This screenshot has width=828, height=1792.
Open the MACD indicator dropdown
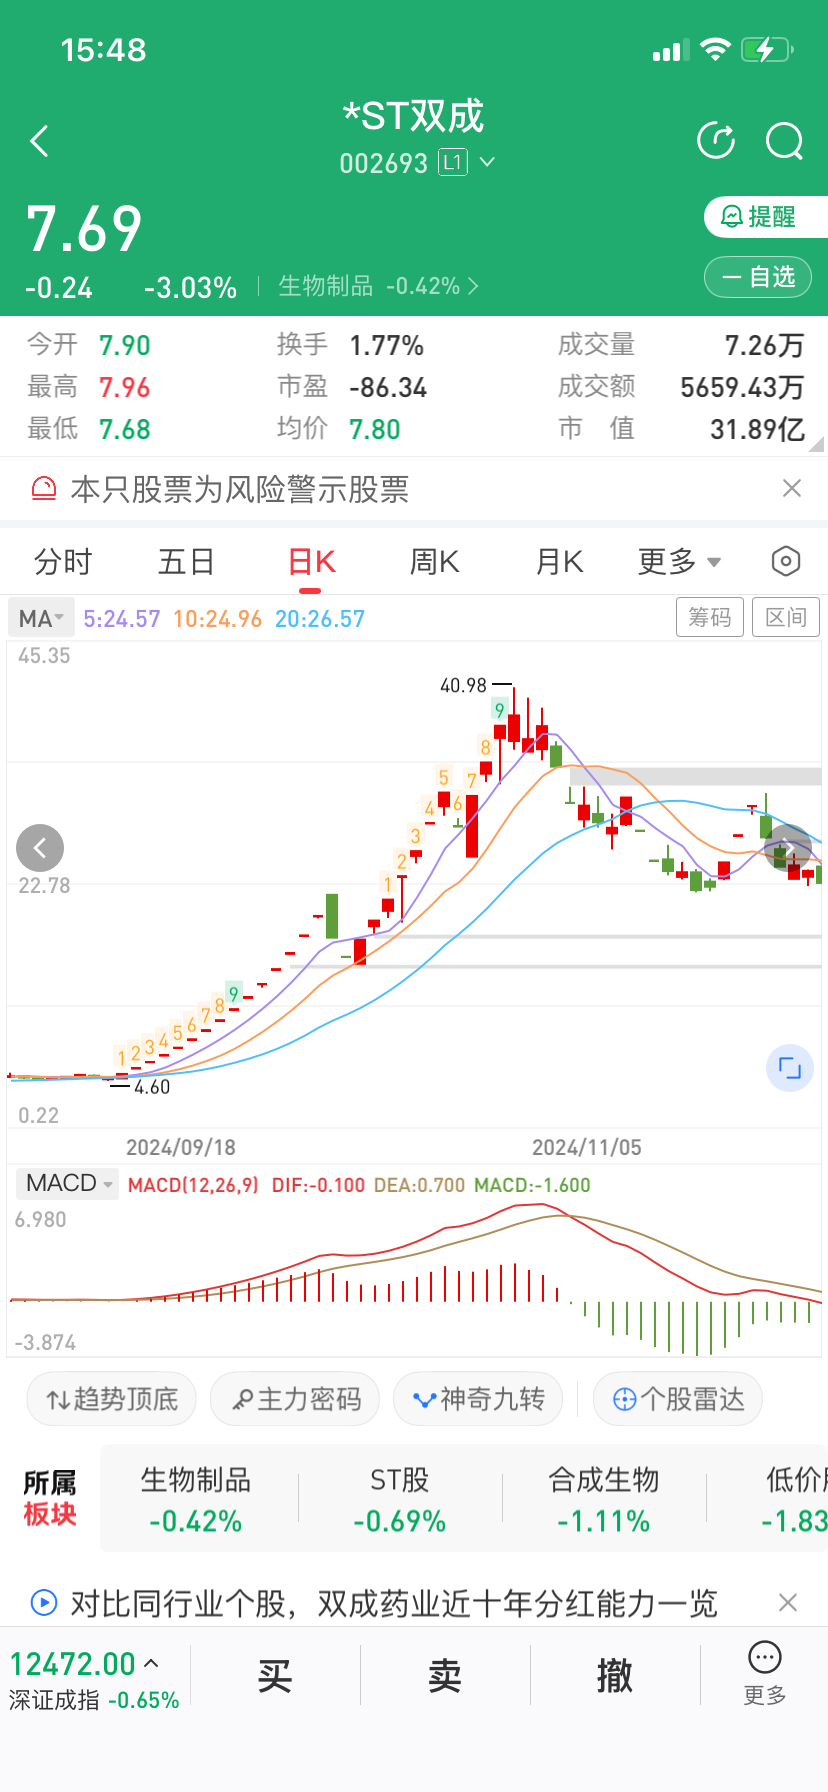pyautogui.click(x=66, y=1184)
